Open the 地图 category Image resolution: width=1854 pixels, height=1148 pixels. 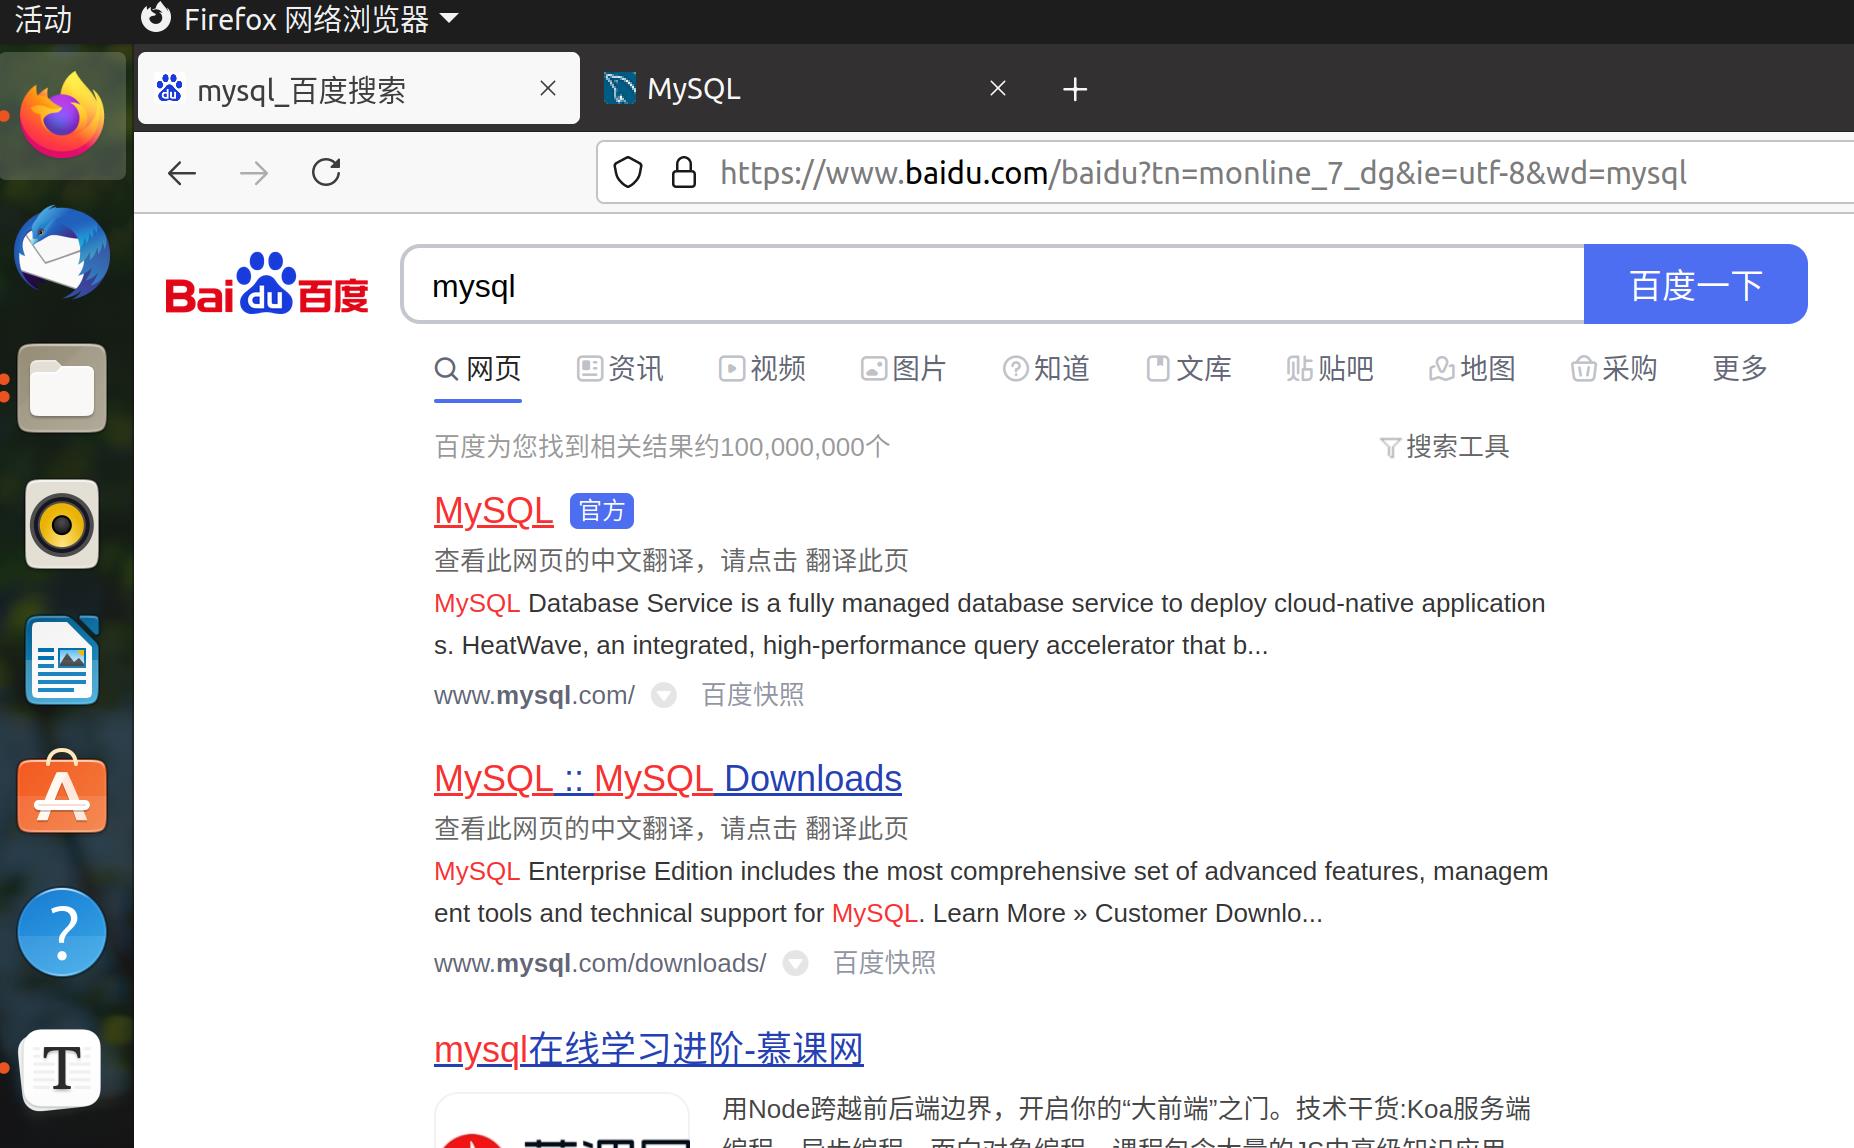(1472, 369)
